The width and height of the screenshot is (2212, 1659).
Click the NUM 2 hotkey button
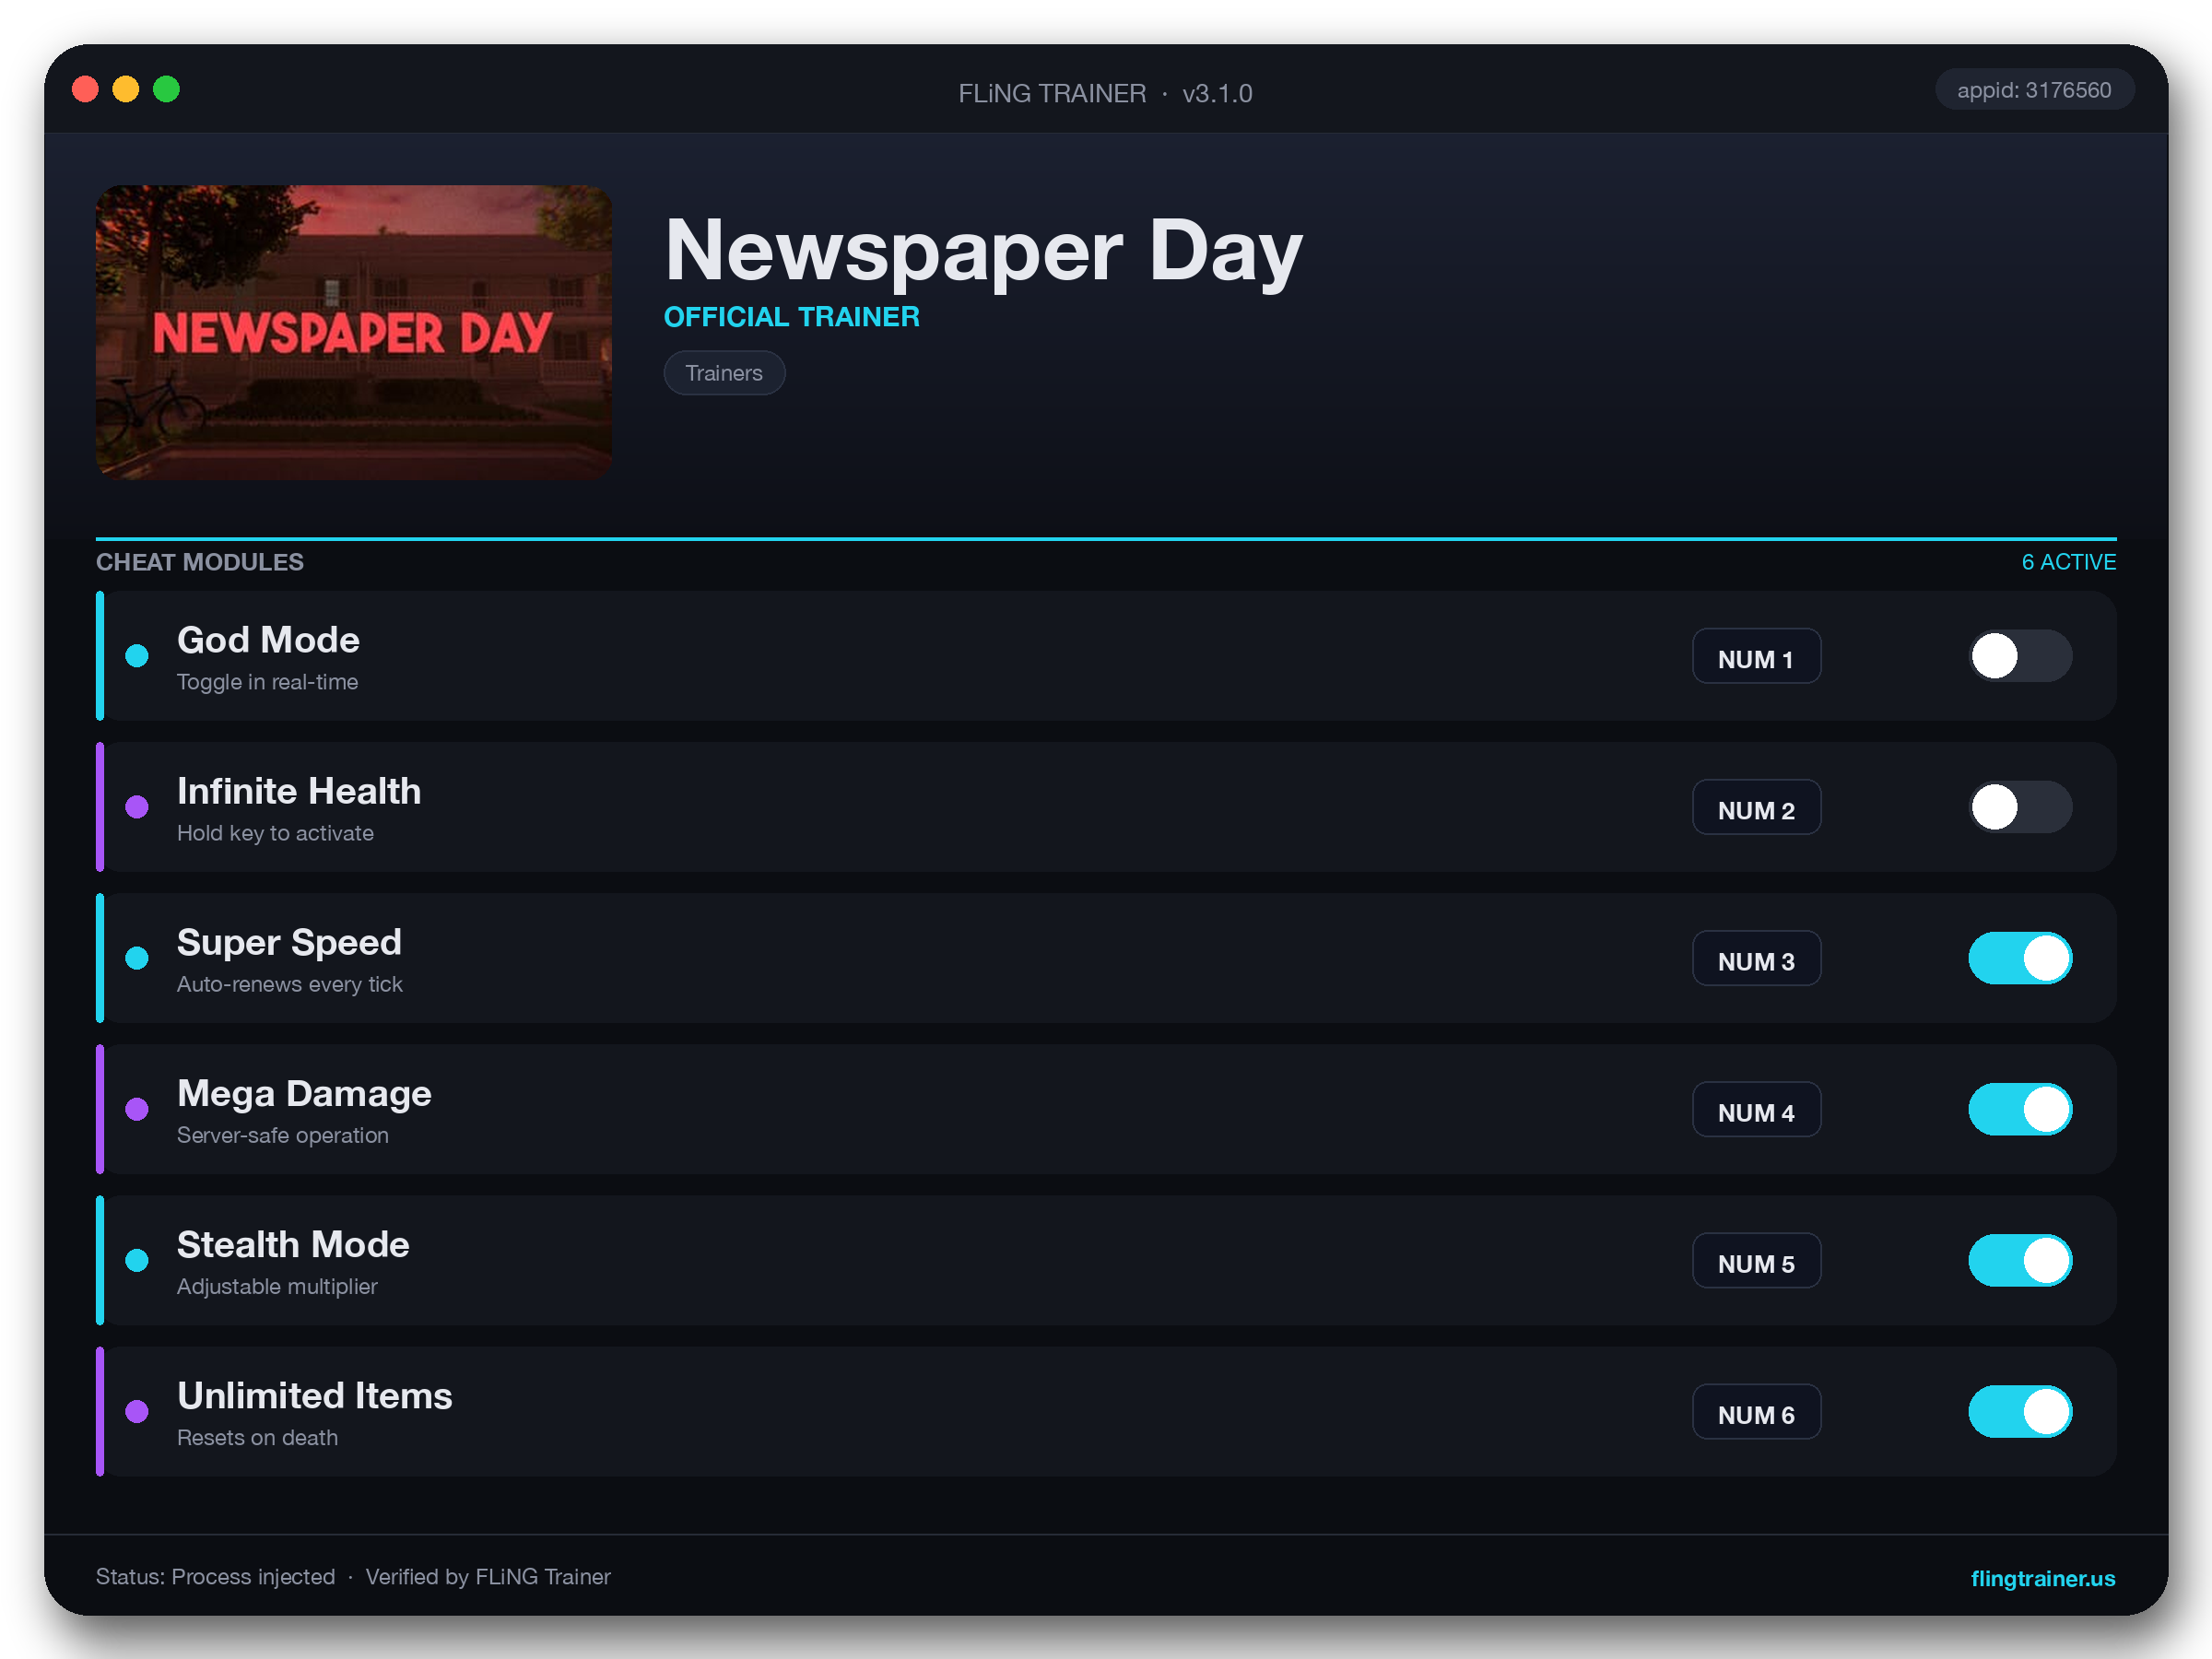[1756, 807]
